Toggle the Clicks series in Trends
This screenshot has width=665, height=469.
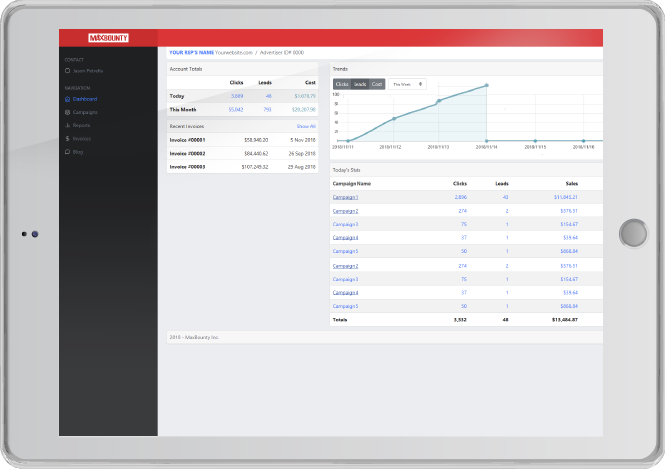point(342,84)
